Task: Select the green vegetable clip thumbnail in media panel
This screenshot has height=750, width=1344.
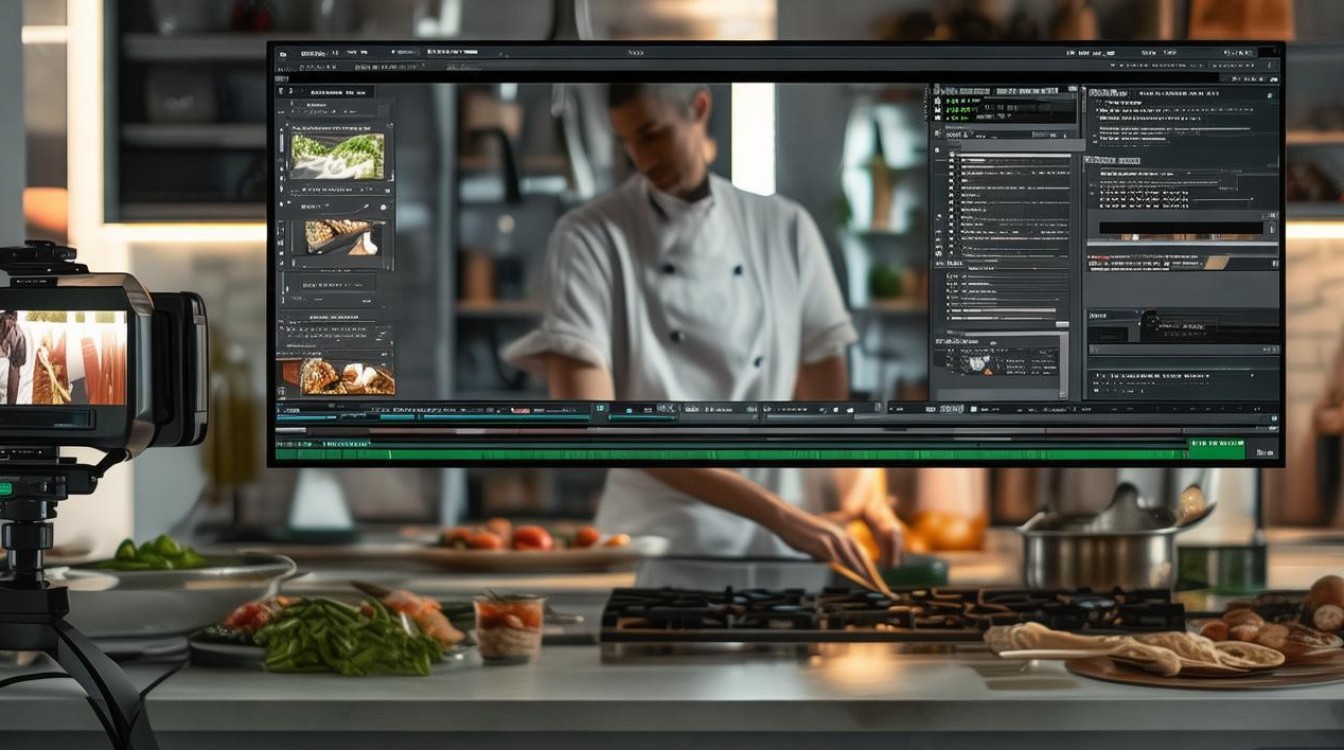Action: coord(337,155)
